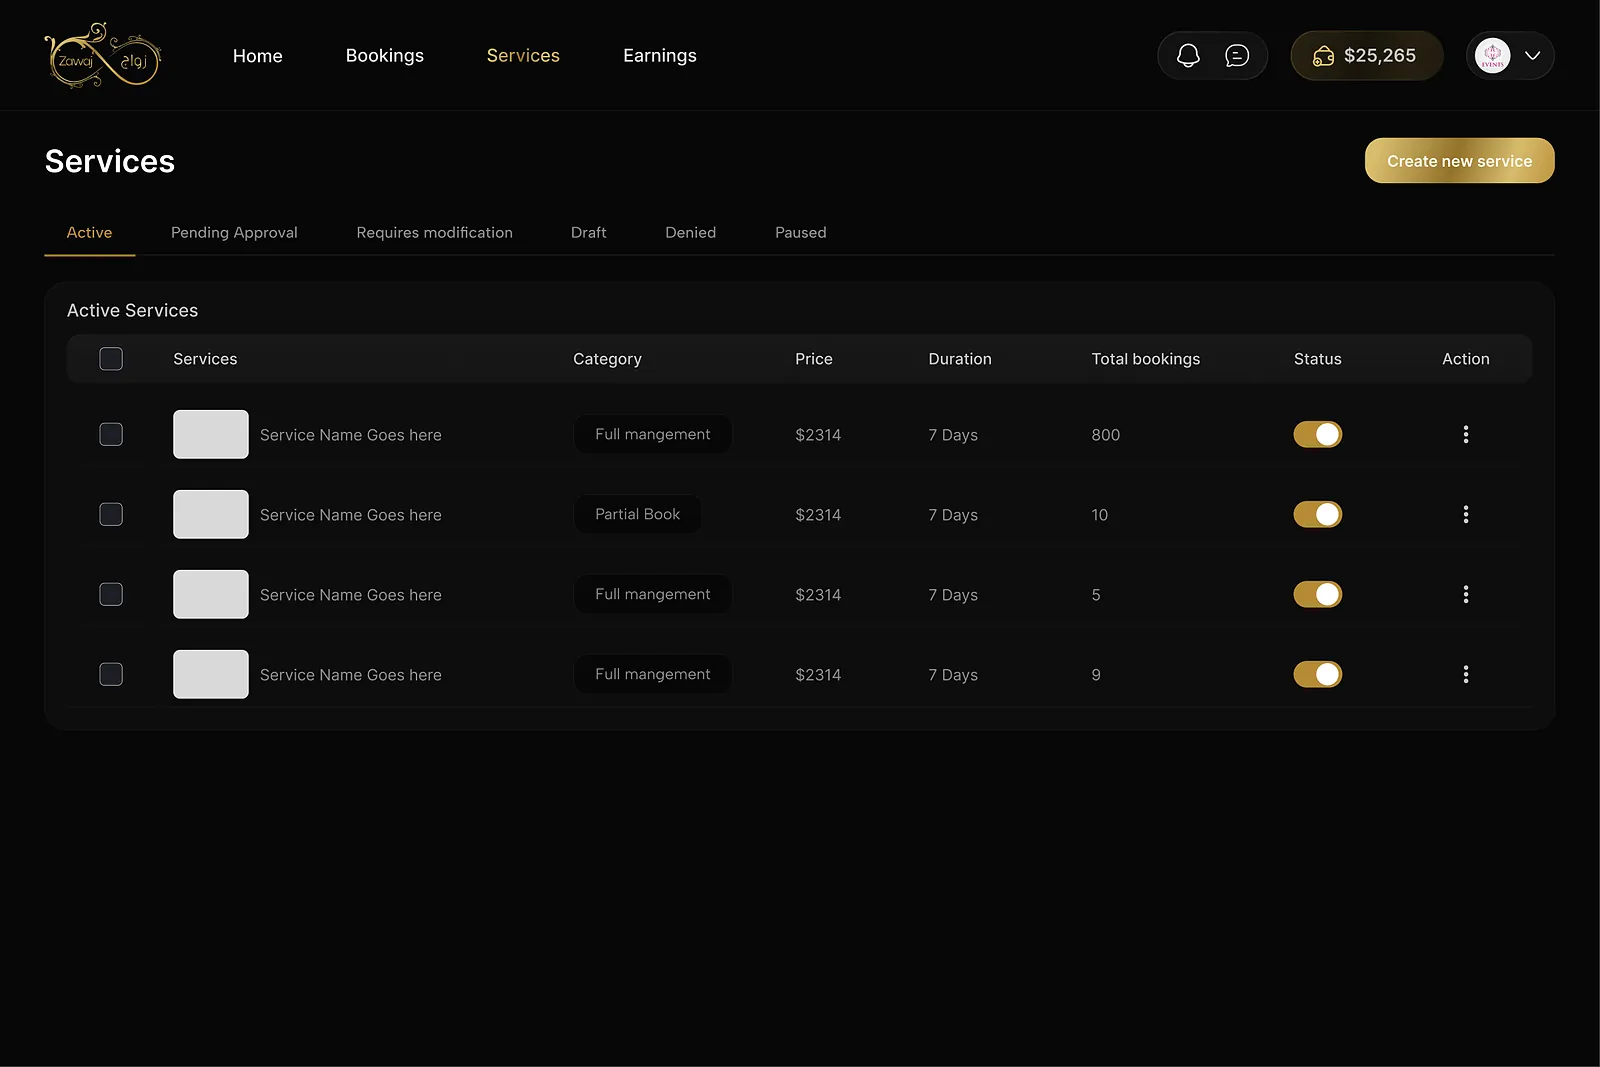Go to Home in top navigation
This screenshot has height=1067, width=1600.
coord(257,56)
